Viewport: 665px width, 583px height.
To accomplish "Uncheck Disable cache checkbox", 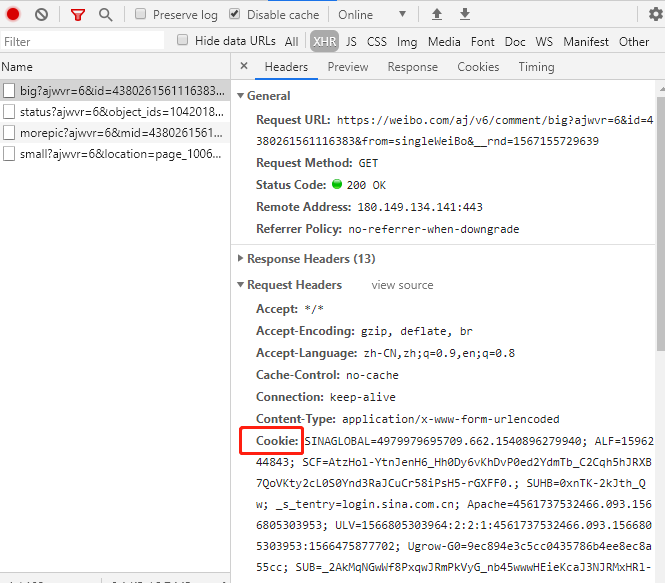I will pos(235,14).
